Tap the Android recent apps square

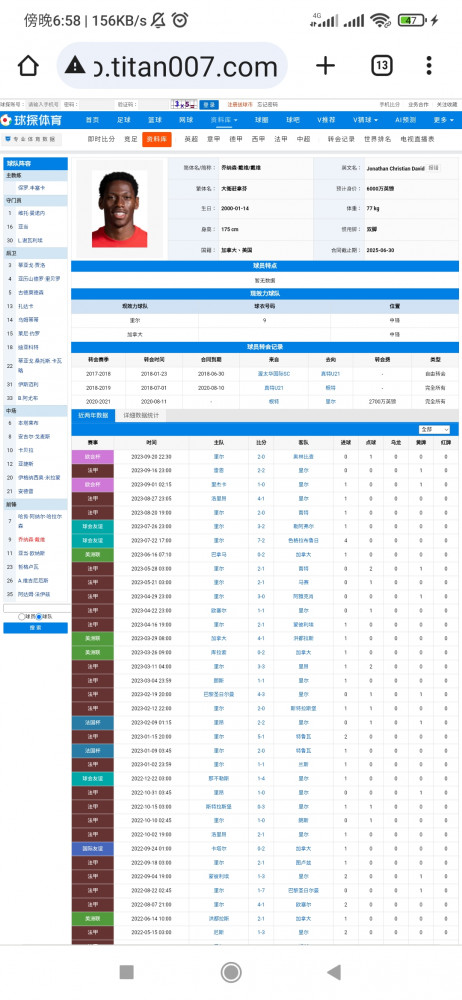coord(127,972)
